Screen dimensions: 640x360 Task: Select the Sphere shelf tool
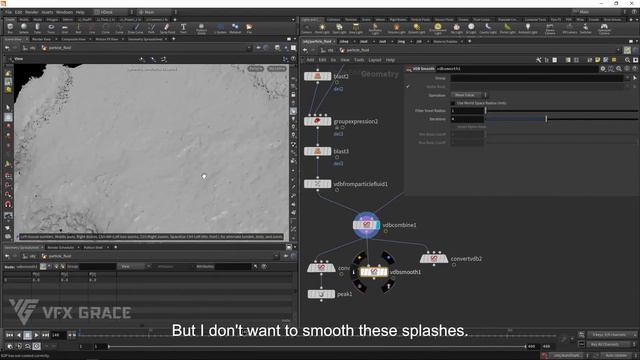click(24, 28)
